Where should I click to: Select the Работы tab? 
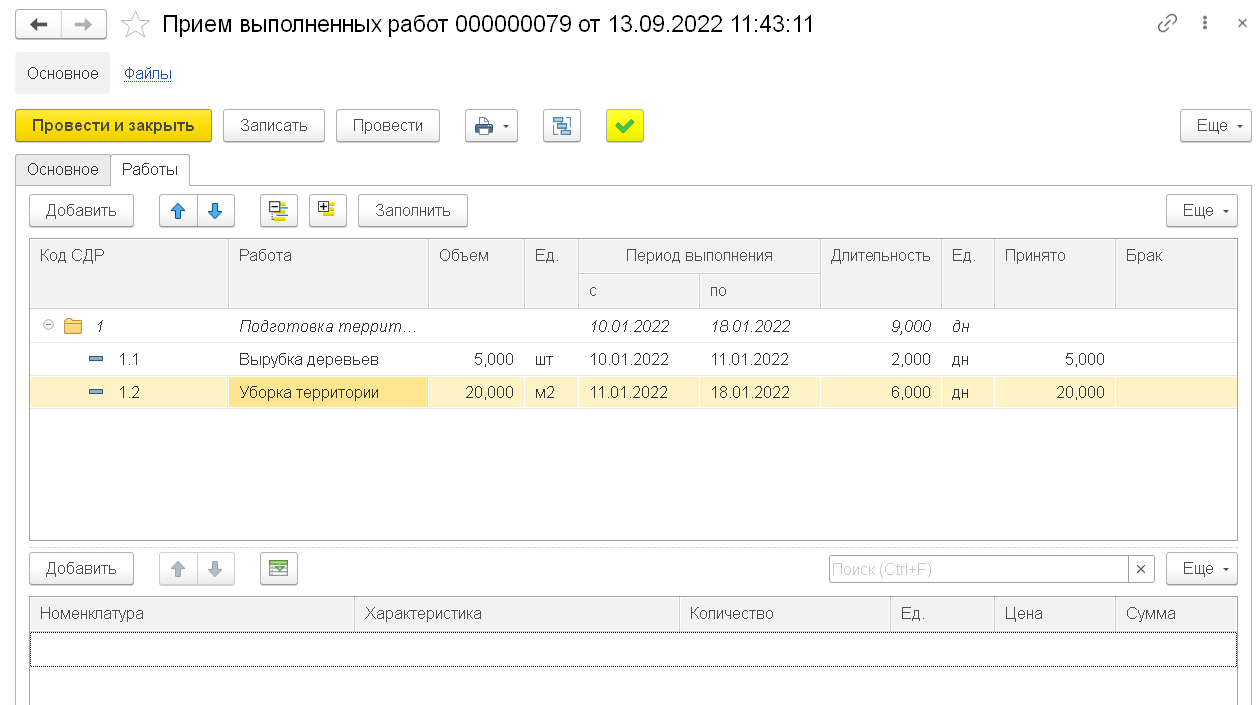150,170
